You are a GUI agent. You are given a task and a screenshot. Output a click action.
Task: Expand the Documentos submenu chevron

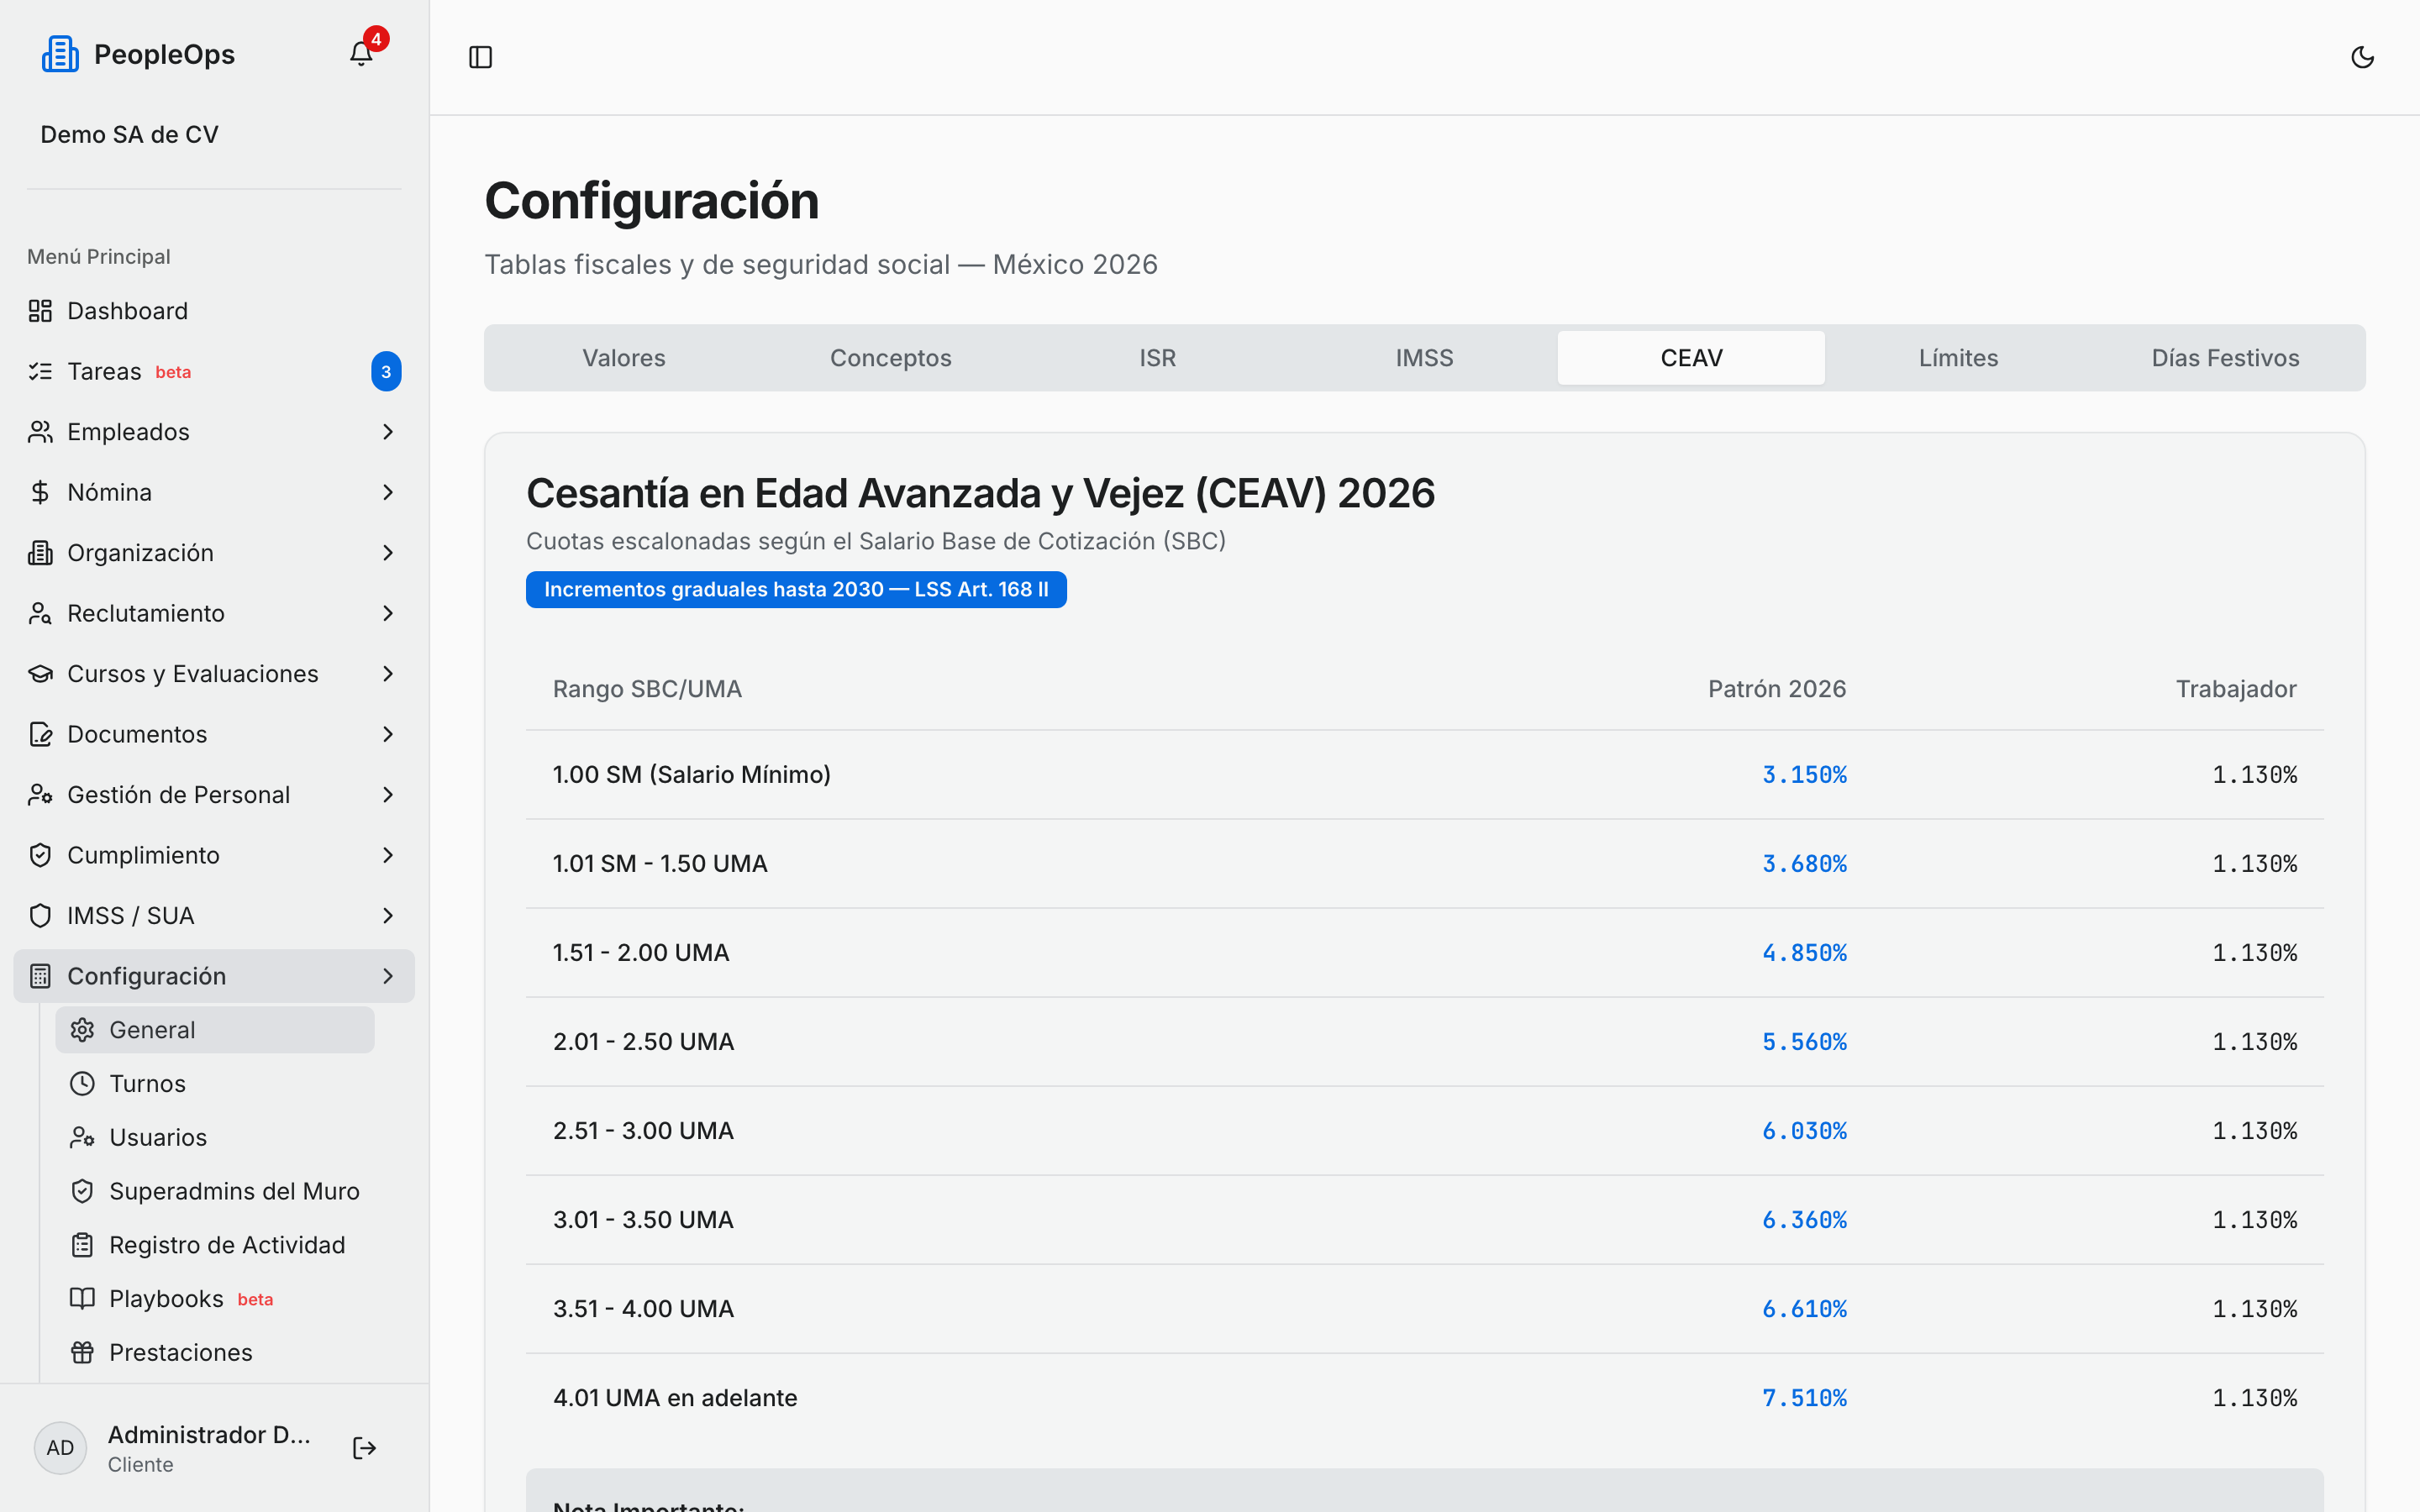click(388, 734)
